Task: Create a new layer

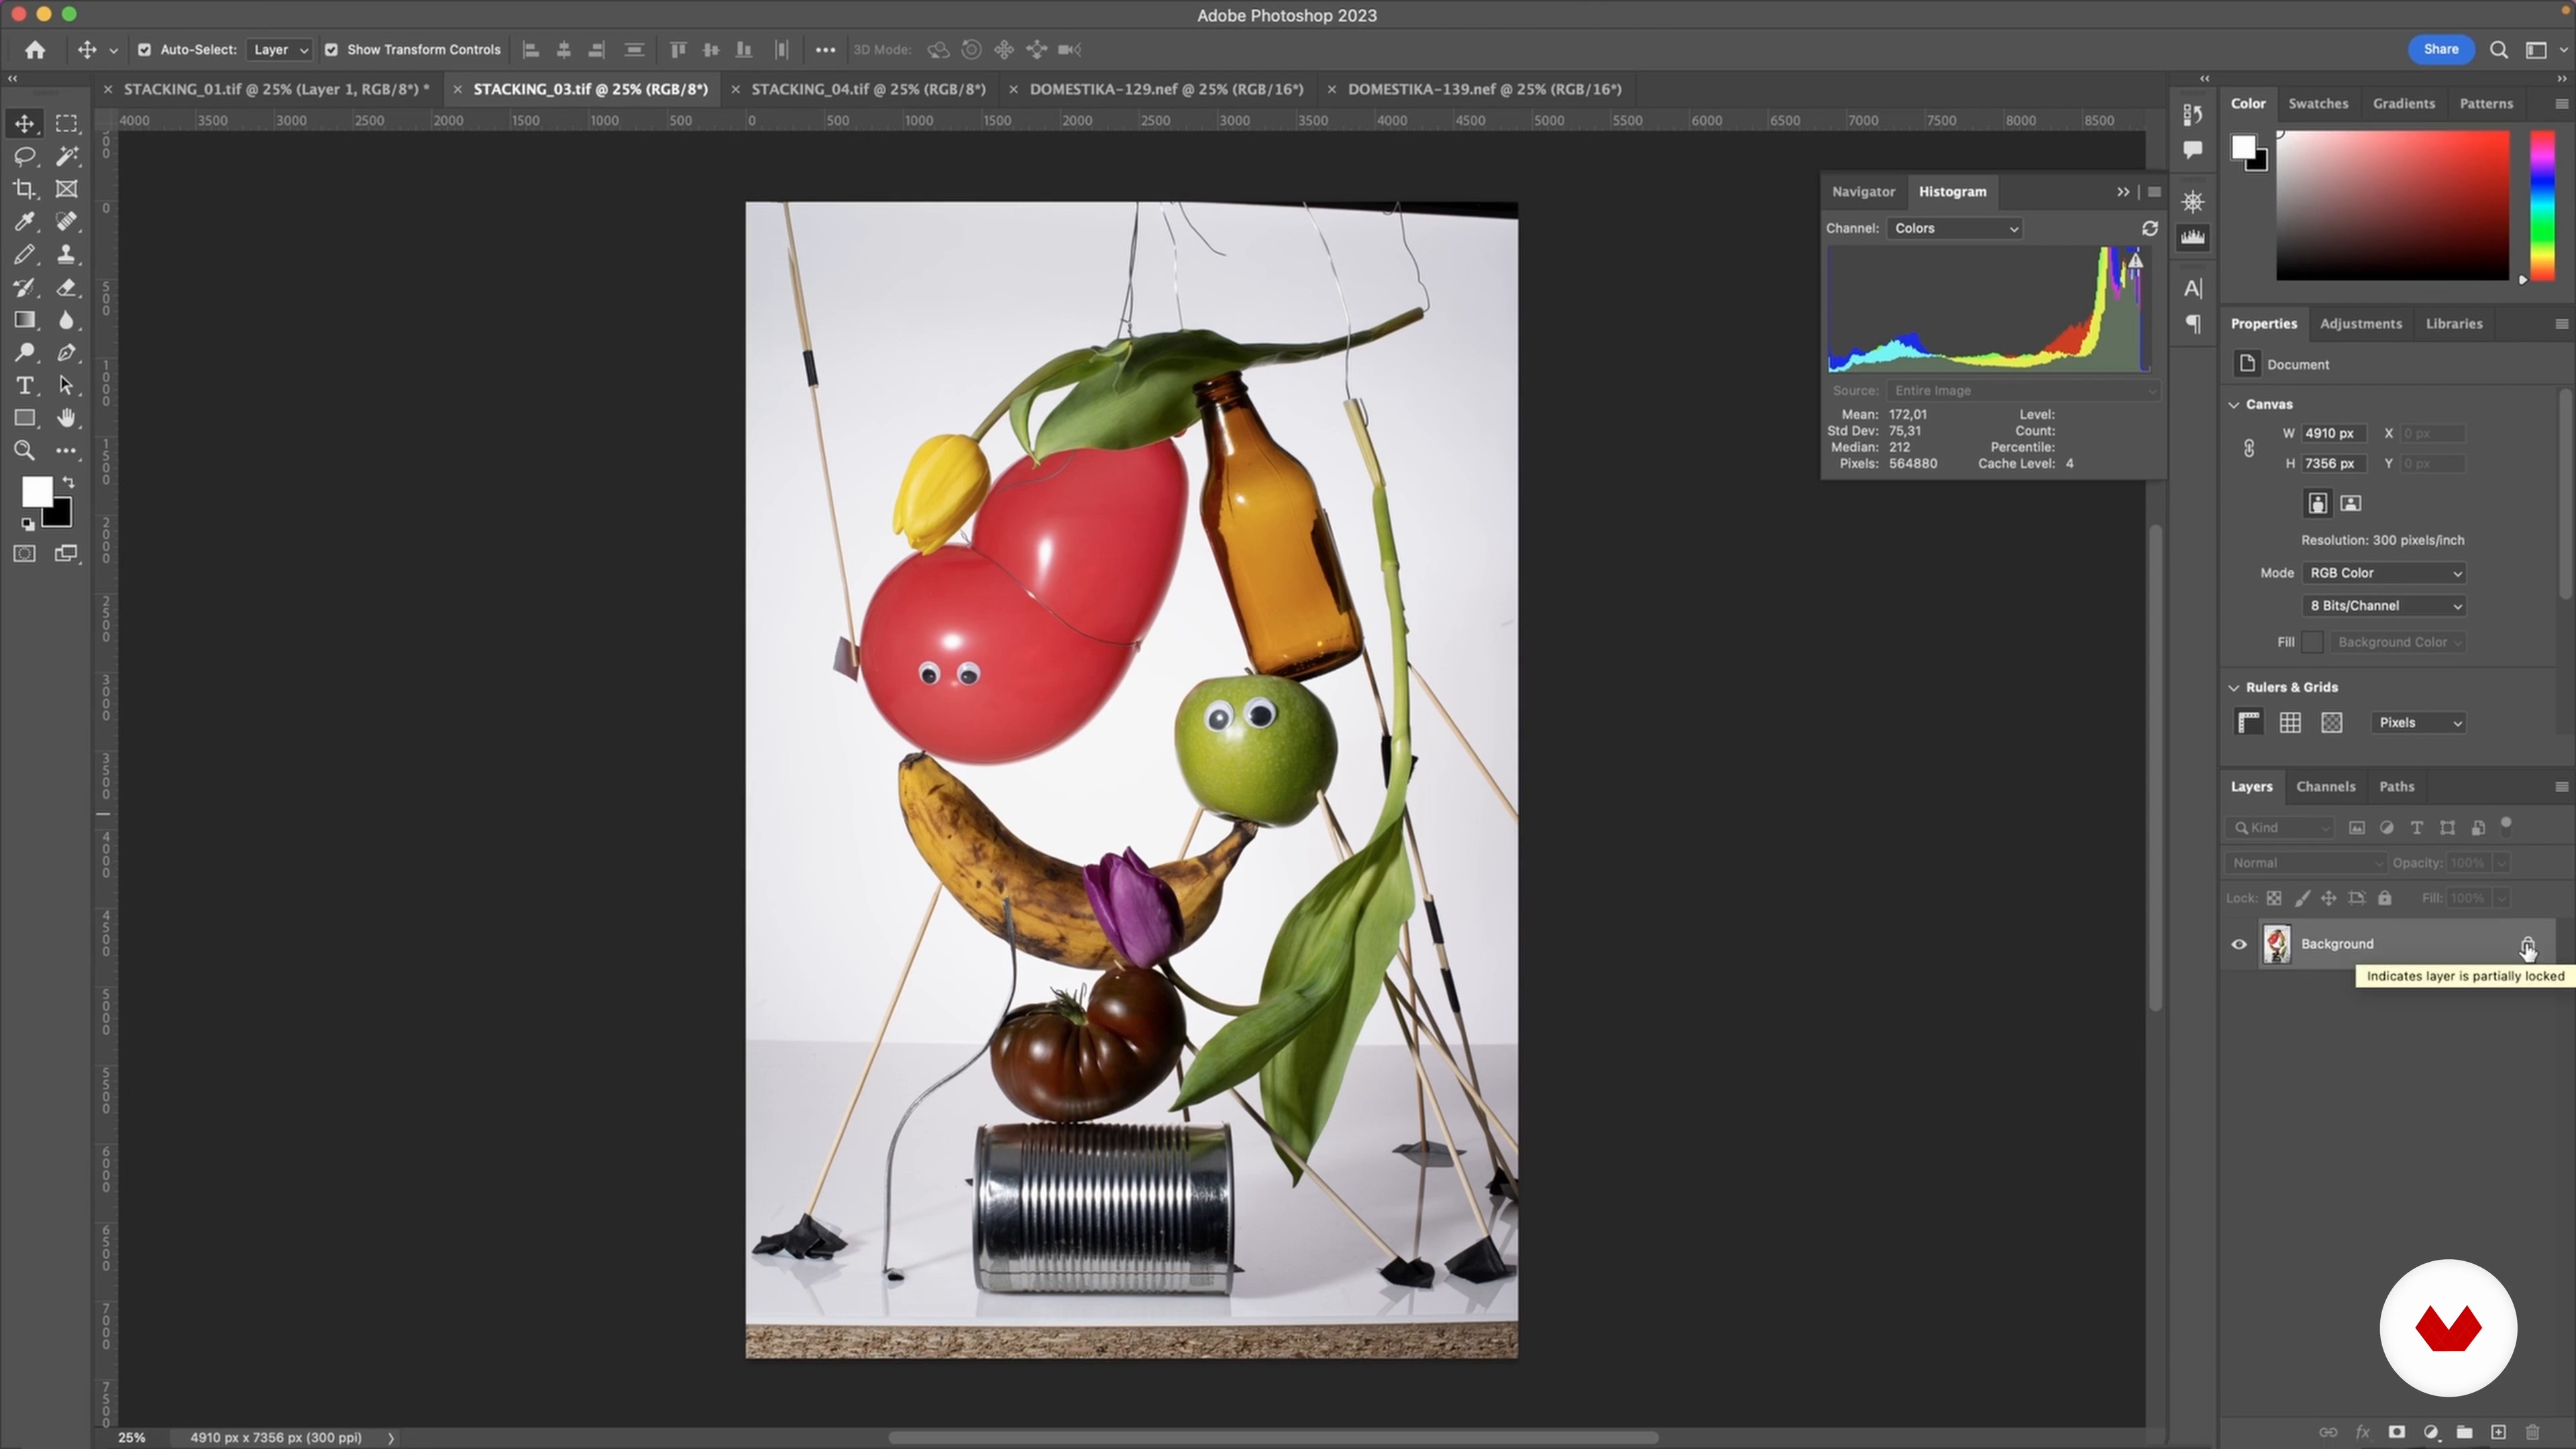Action: (2498, 1432)
